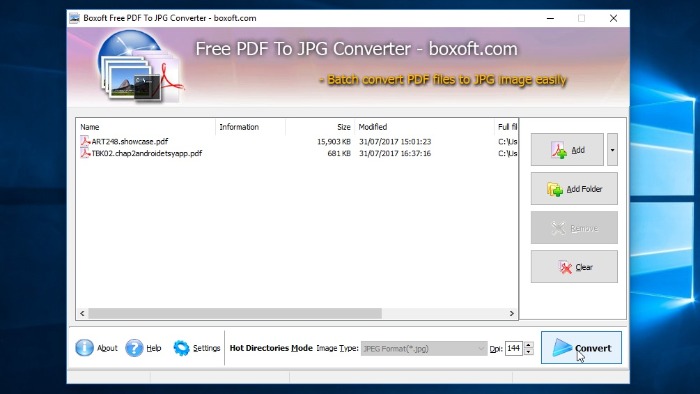Open Help via the question mark icon
Screen dimensions: 700x394
134,348
